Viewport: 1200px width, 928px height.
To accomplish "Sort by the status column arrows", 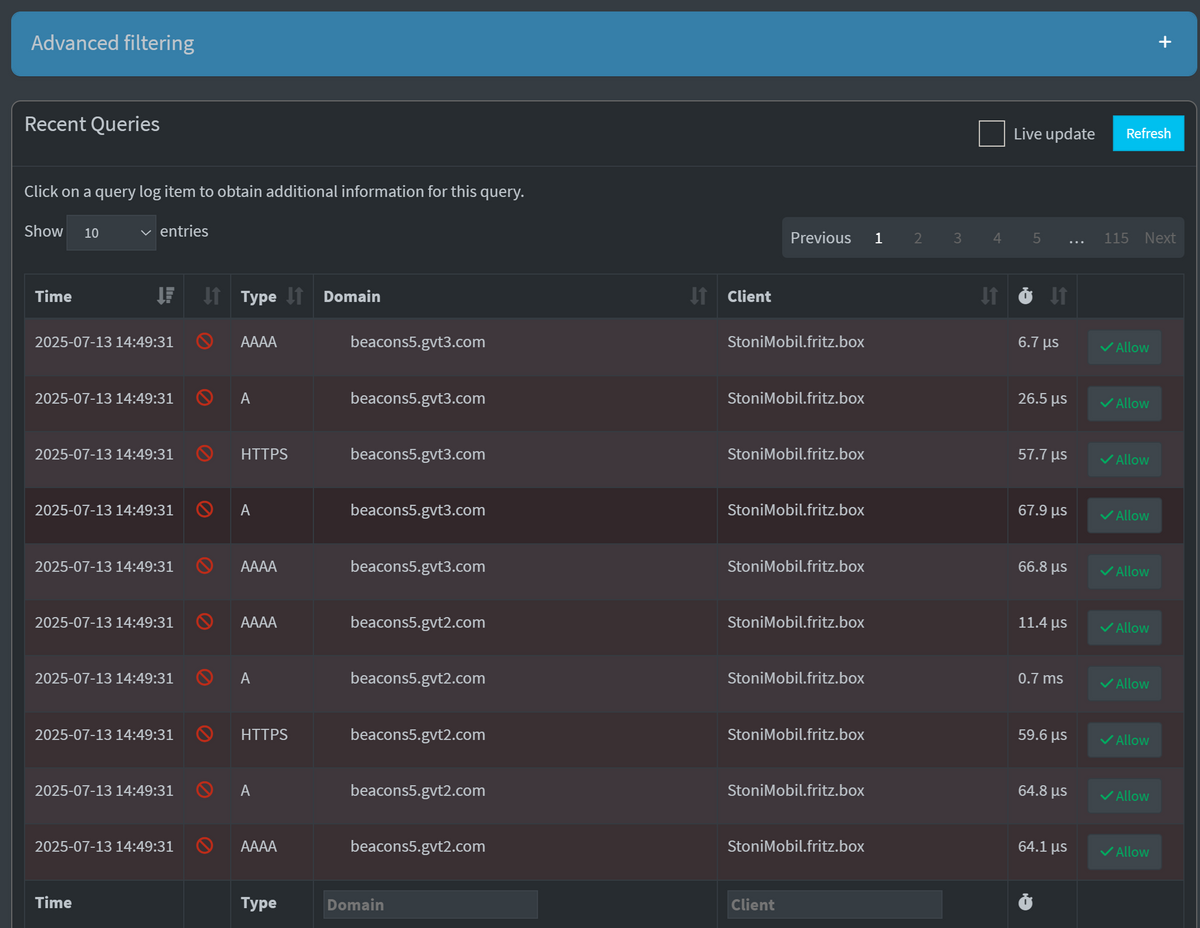I will 211,296.
